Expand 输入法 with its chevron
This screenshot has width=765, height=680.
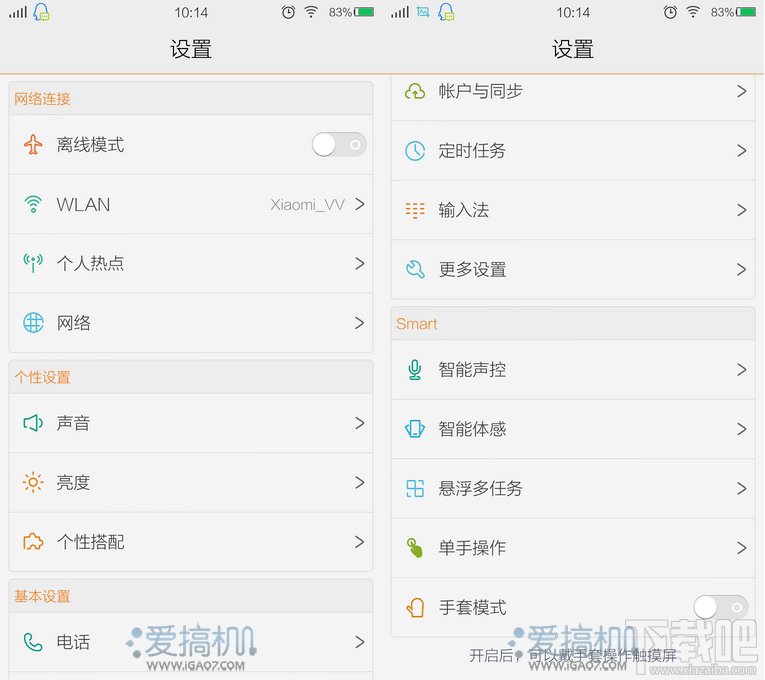coord(742,210)
